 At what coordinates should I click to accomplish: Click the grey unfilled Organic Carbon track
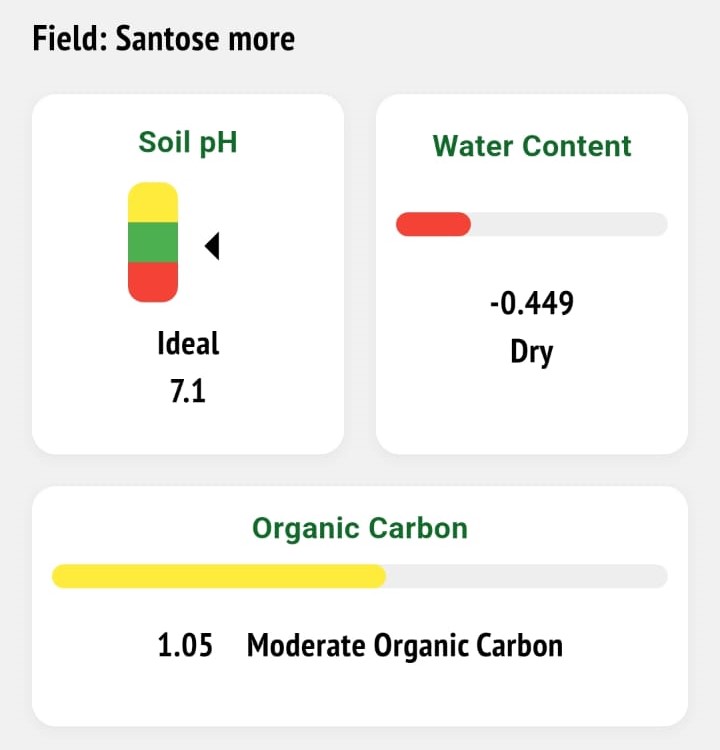527,576
